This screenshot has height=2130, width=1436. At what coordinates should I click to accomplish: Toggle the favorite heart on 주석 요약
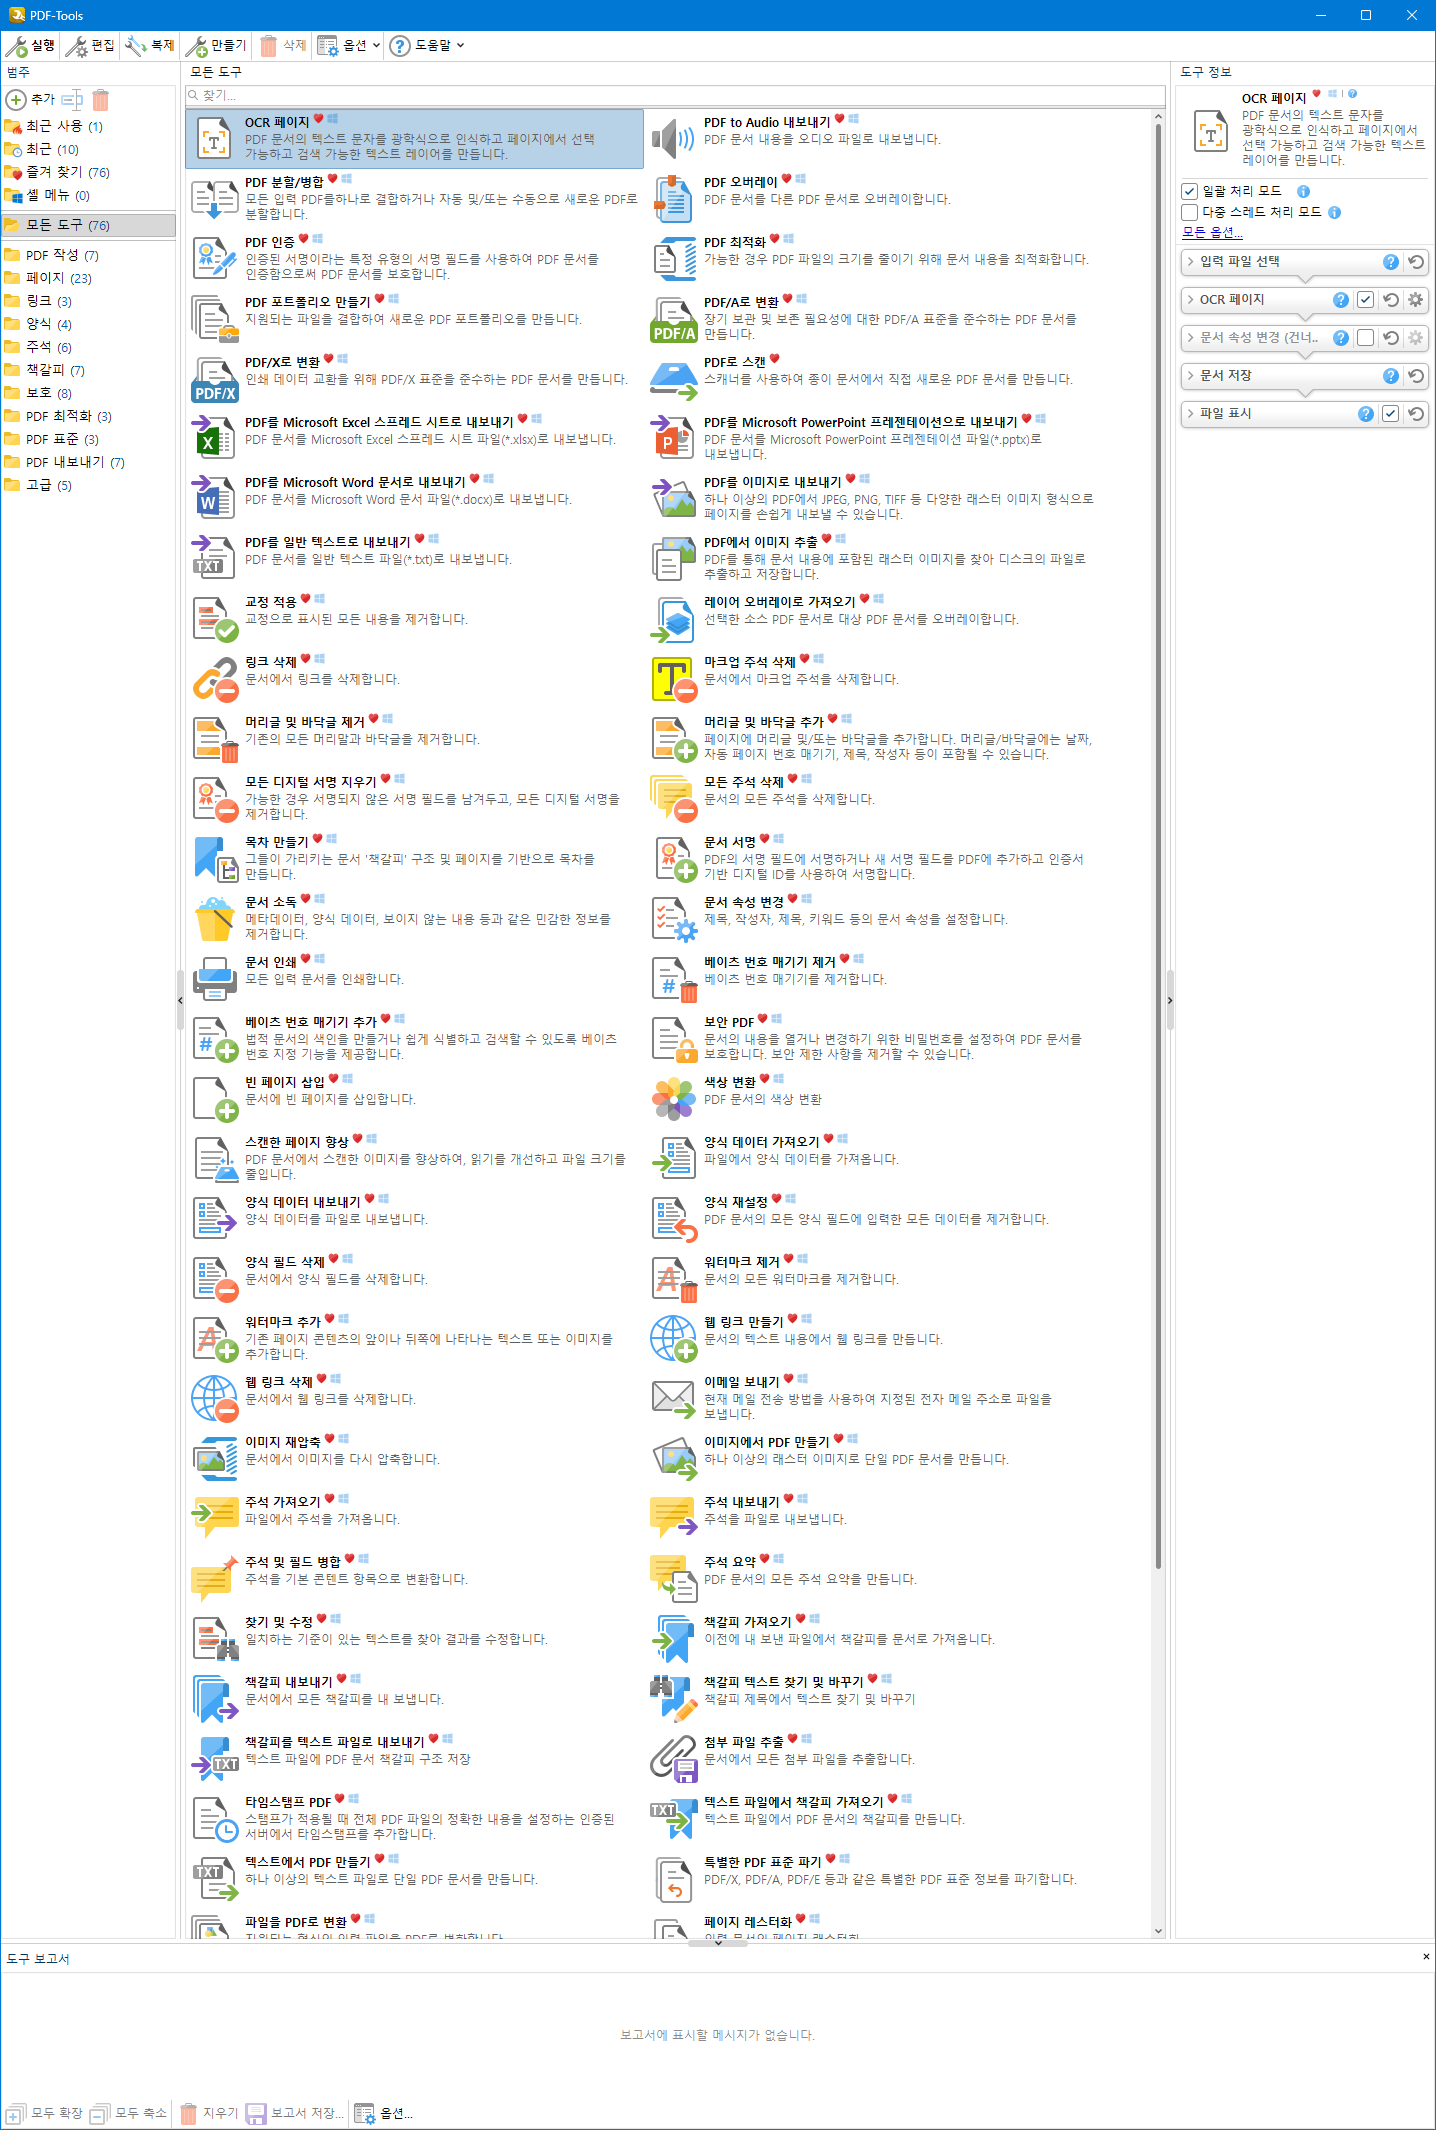pyautogui.click(x=764, y=1559)
